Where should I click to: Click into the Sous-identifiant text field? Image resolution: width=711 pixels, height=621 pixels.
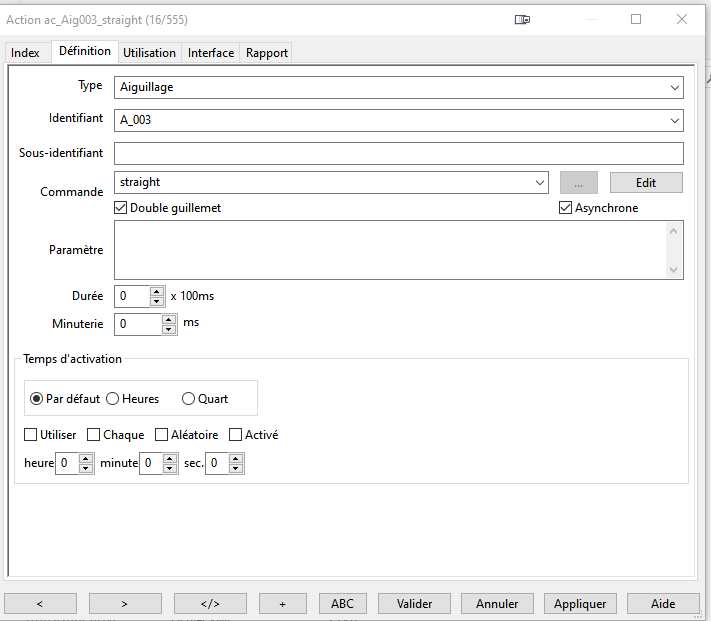click(398, 153)
